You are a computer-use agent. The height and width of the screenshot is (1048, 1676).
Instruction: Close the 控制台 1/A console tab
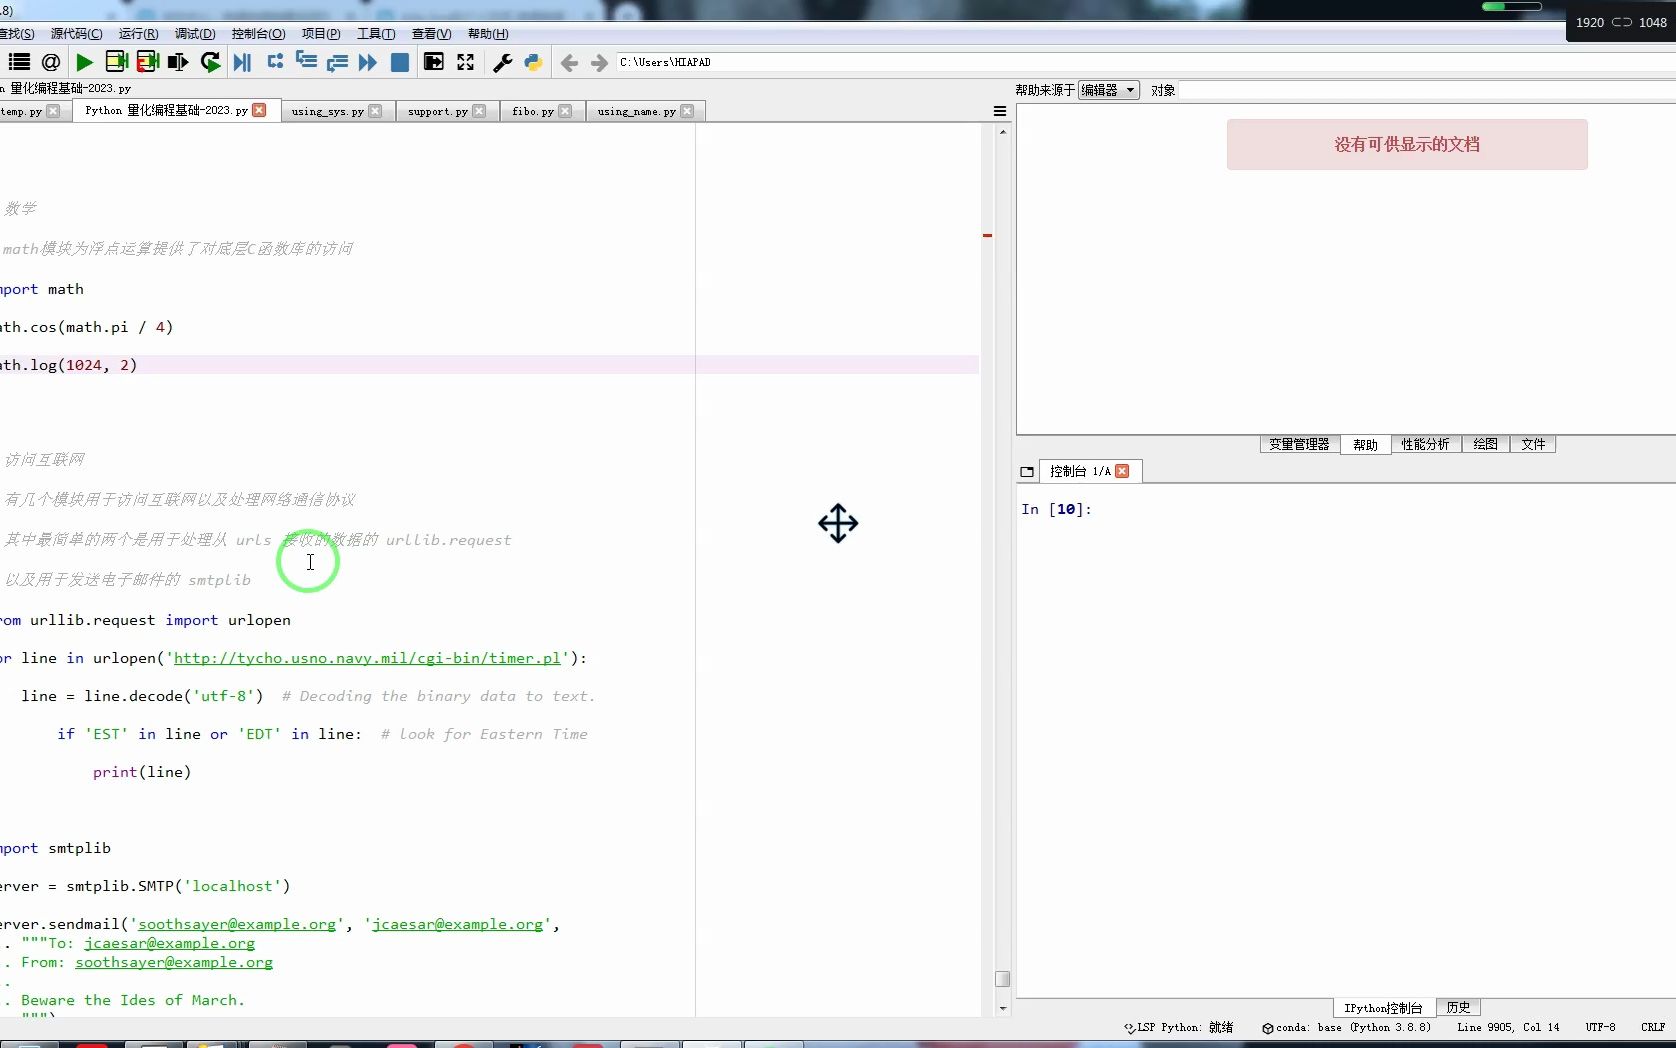pos(1122,471)
